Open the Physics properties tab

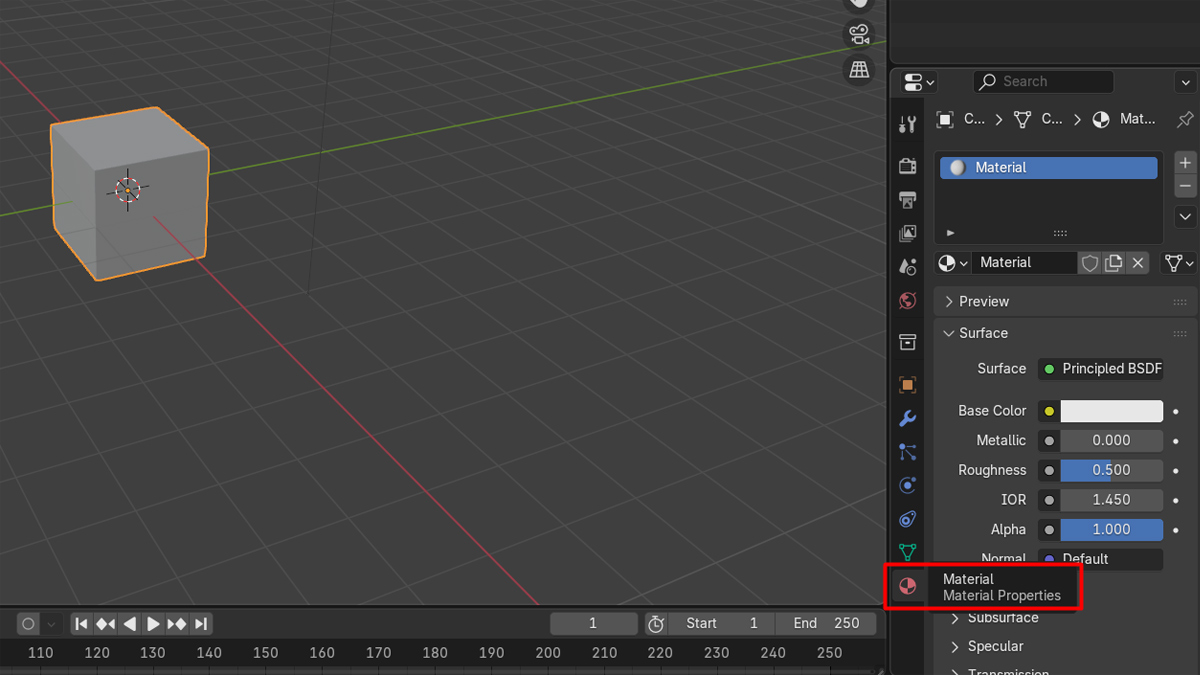[908, 485]
